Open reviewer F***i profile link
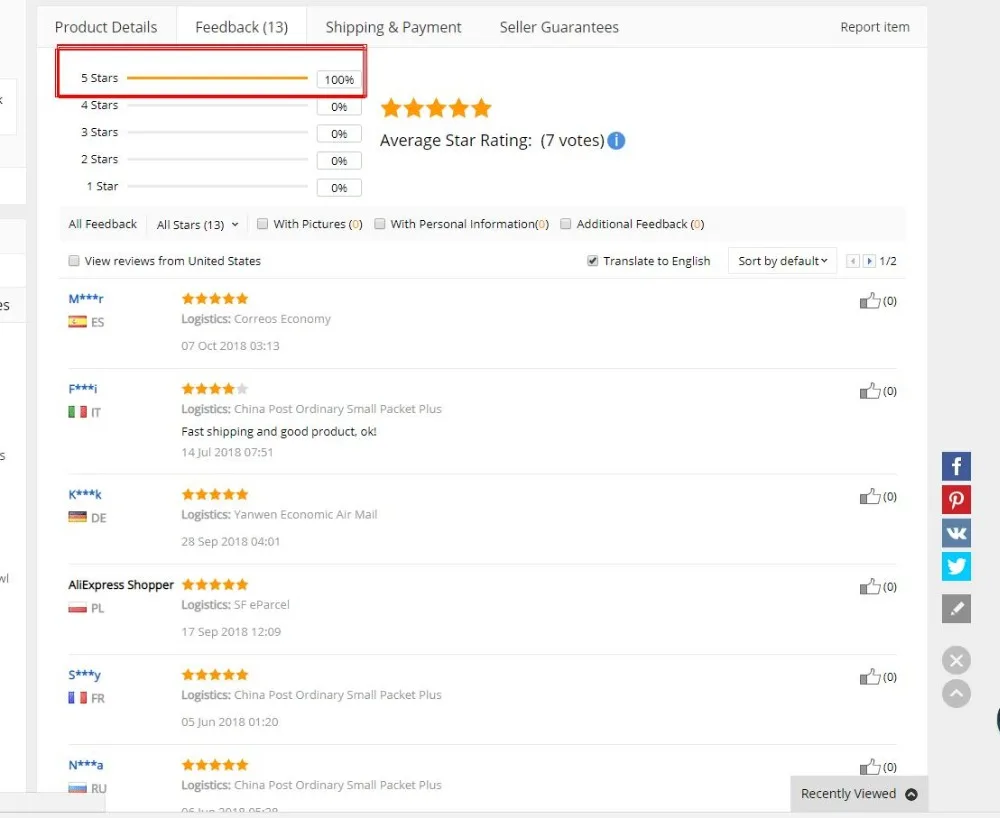Image resolution: width=1000 pixels, height=818 pixels. point(82,388)
